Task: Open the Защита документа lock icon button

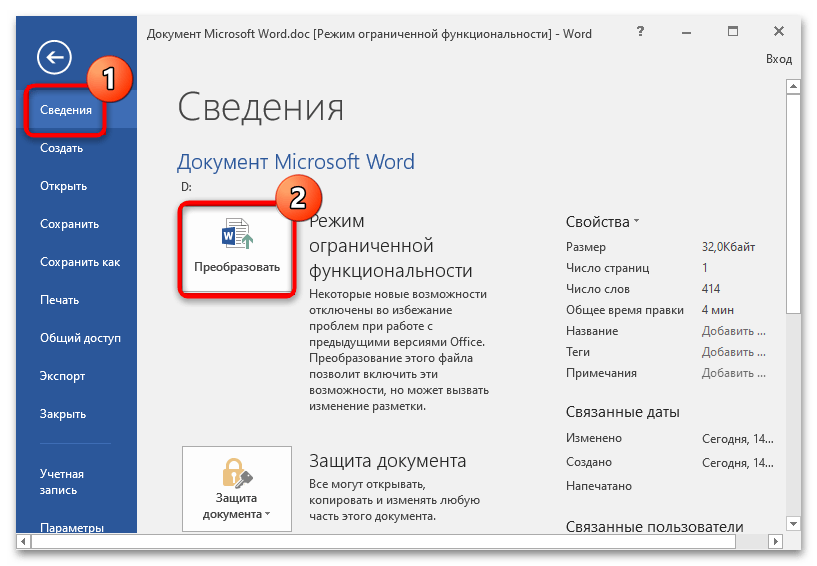Action: tap(237, 488)
